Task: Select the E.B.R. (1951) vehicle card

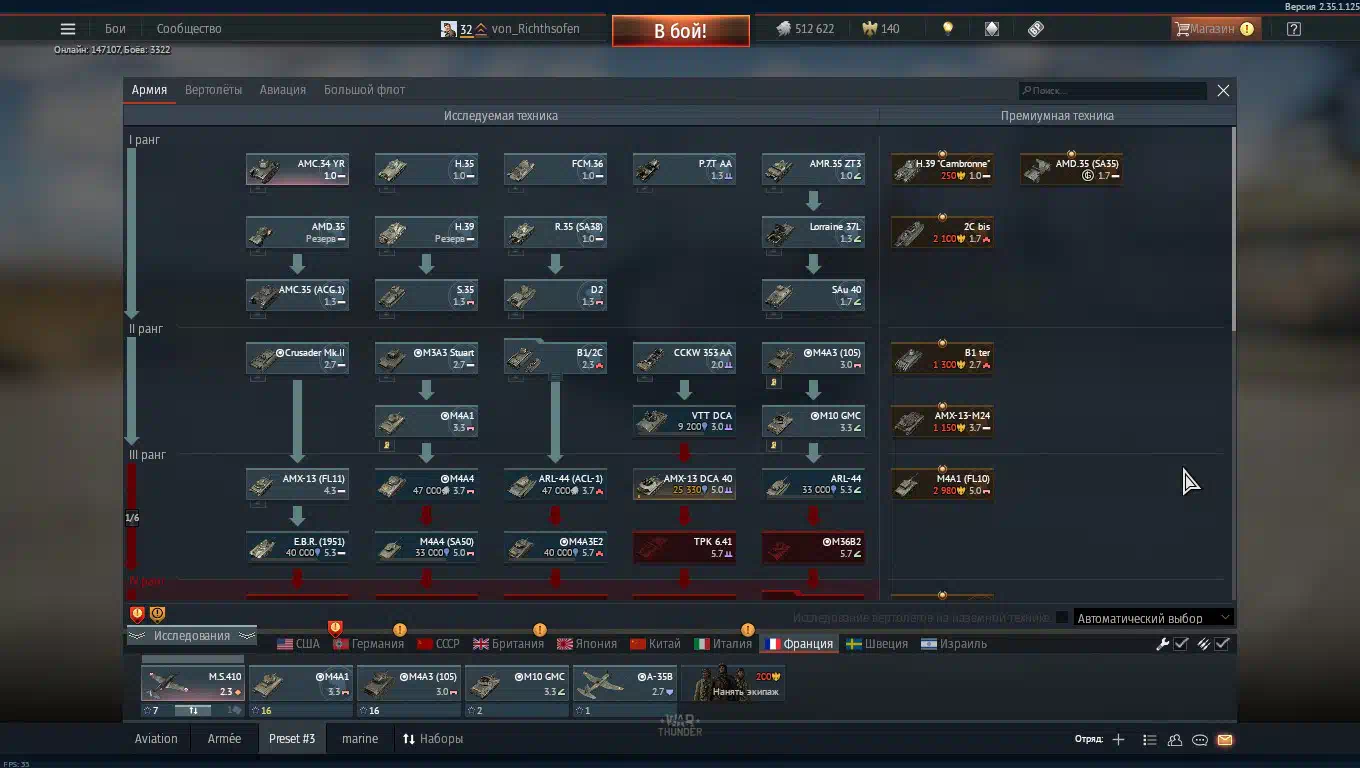Action: 297,548
